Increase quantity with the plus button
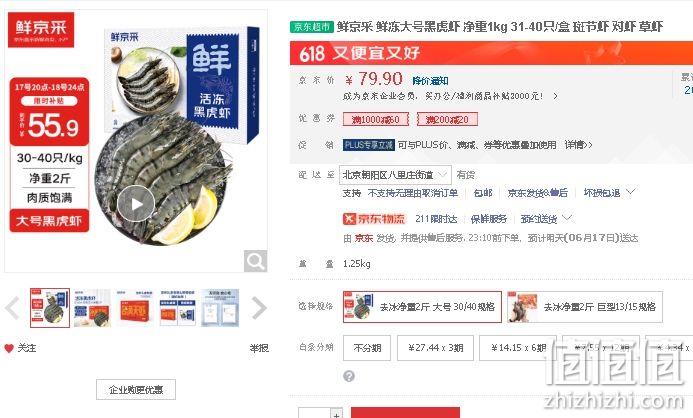 (336, 414)
